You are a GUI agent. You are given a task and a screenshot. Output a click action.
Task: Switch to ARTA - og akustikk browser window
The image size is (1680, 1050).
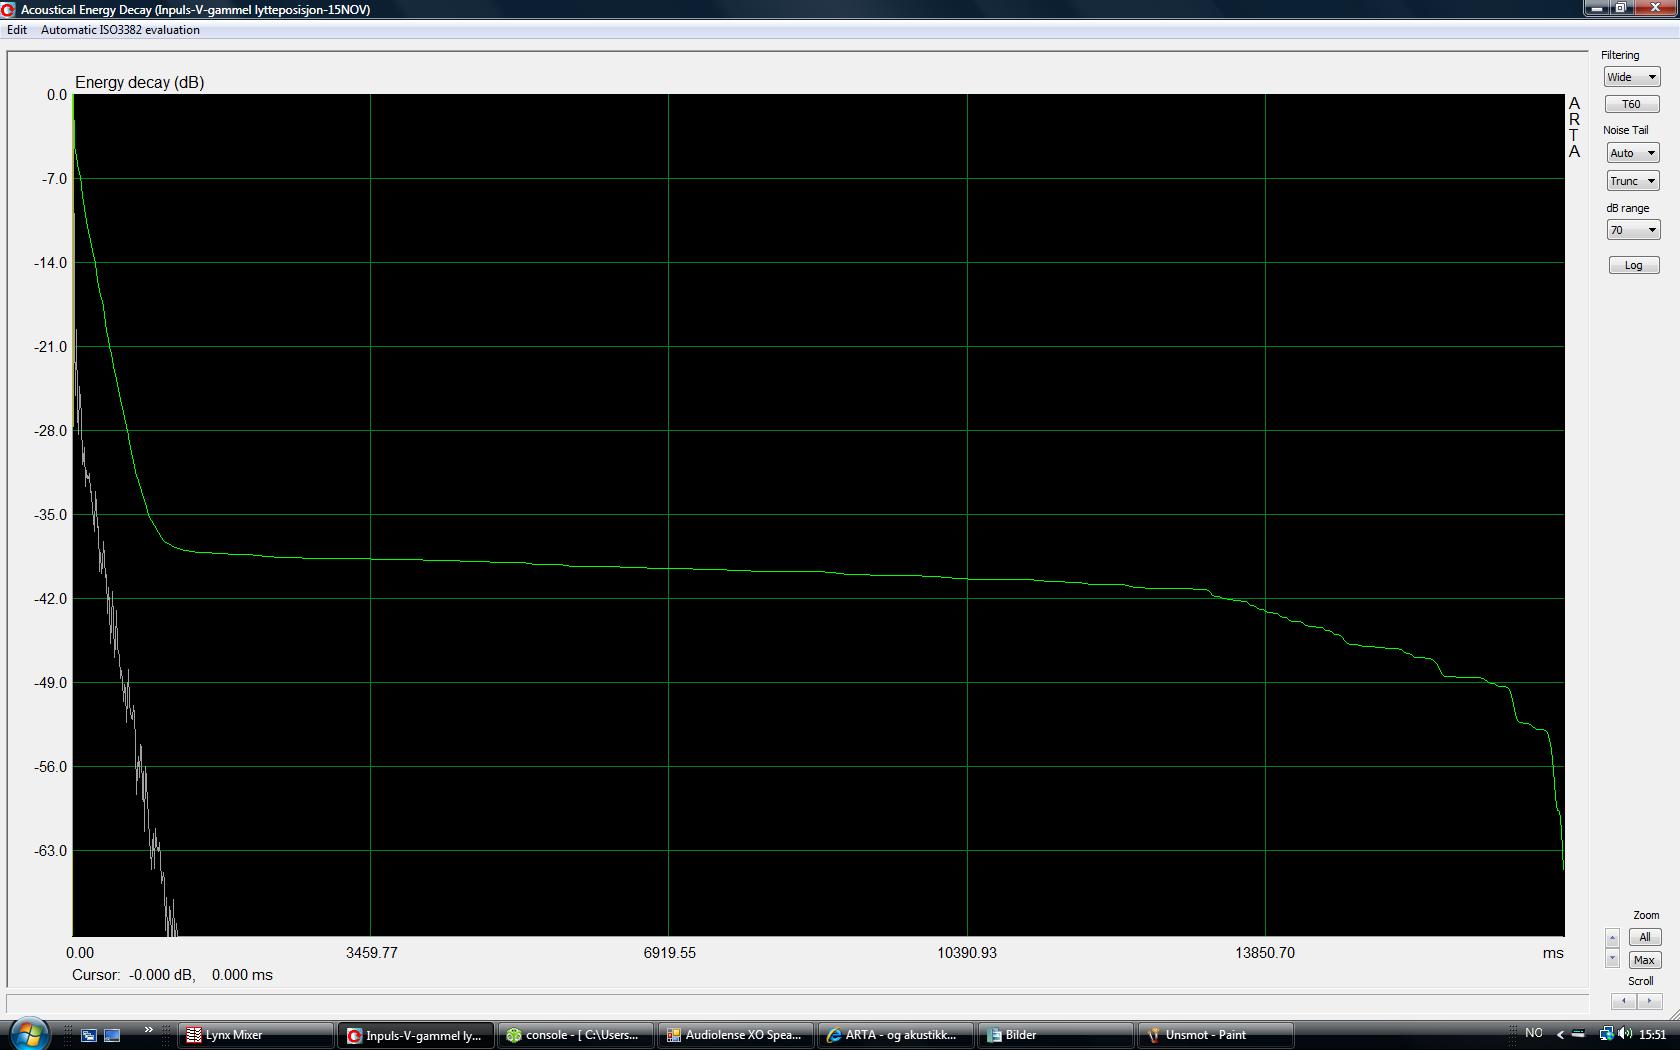pyautogui.click(x=896, y=1035)
